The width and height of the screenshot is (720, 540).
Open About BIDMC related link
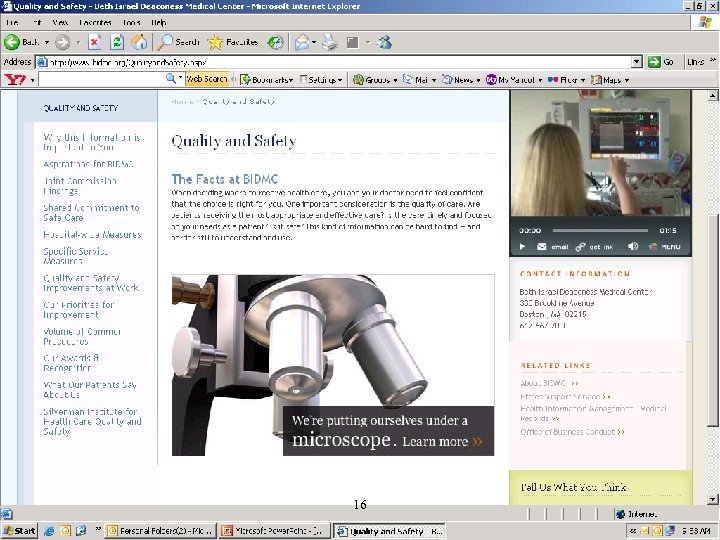click(x=549, y=383)
